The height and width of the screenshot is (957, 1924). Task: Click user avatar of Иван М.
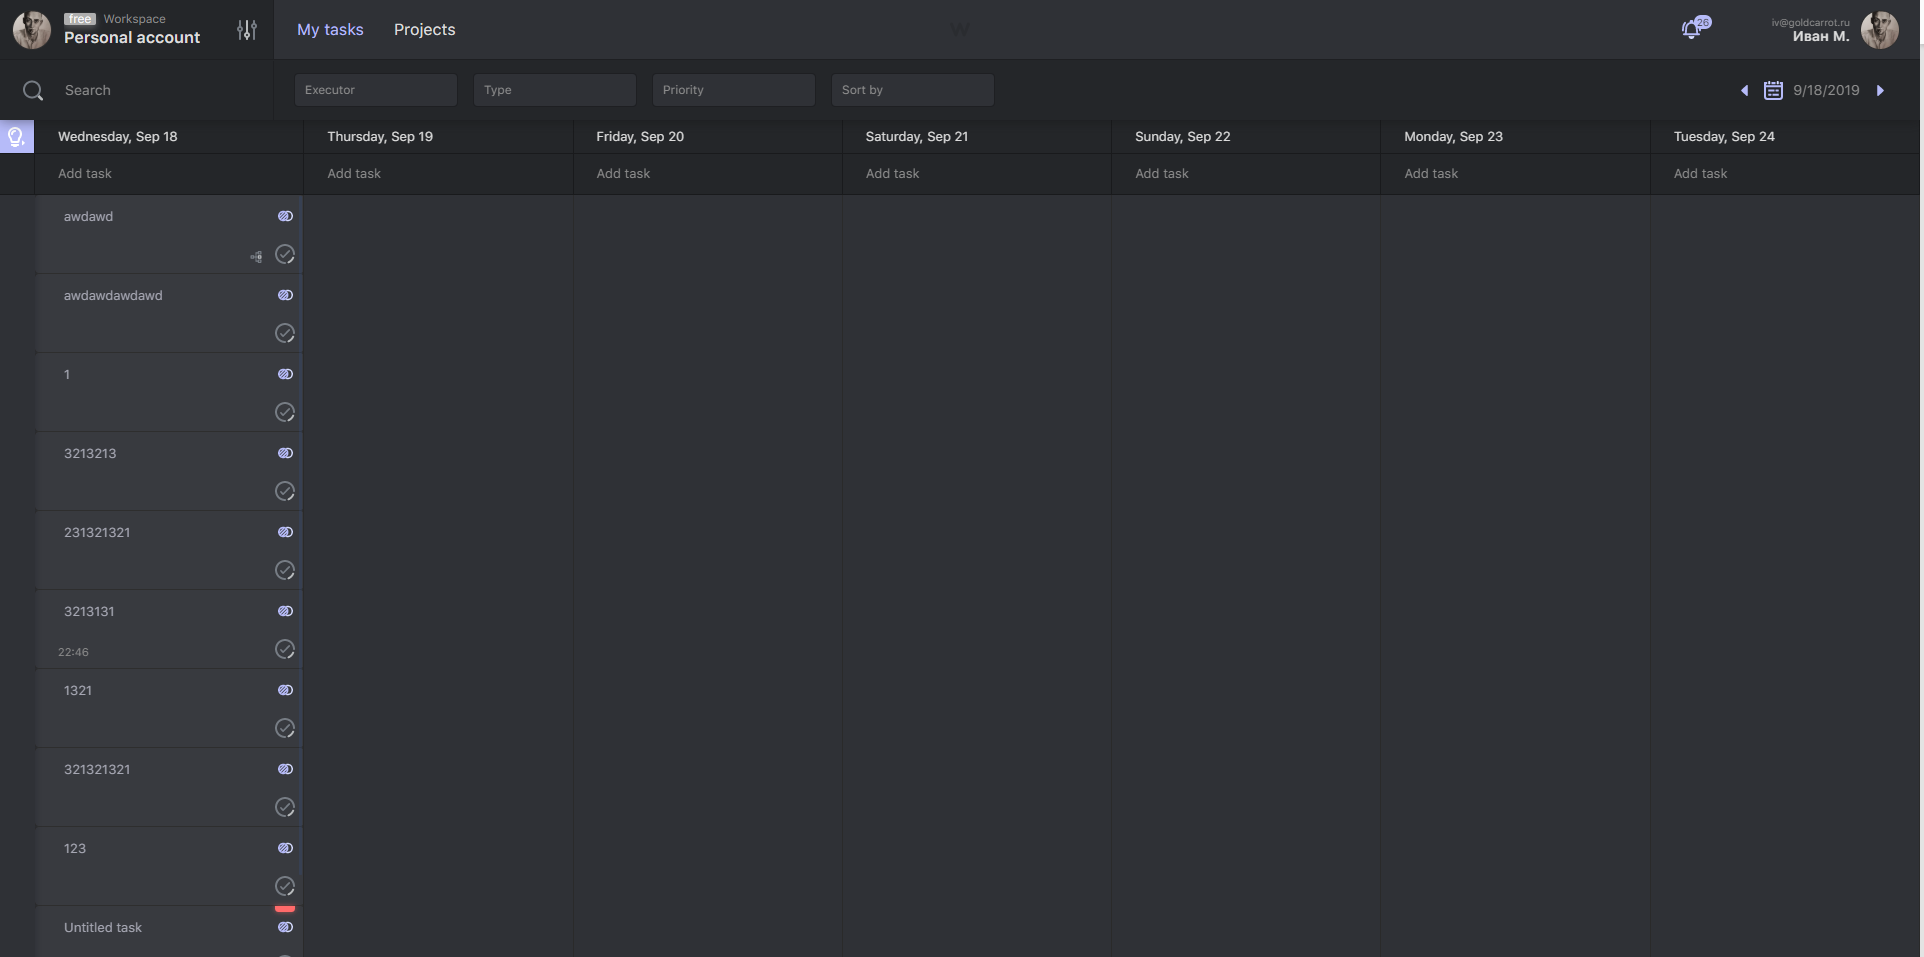(x=1879, y=30)
